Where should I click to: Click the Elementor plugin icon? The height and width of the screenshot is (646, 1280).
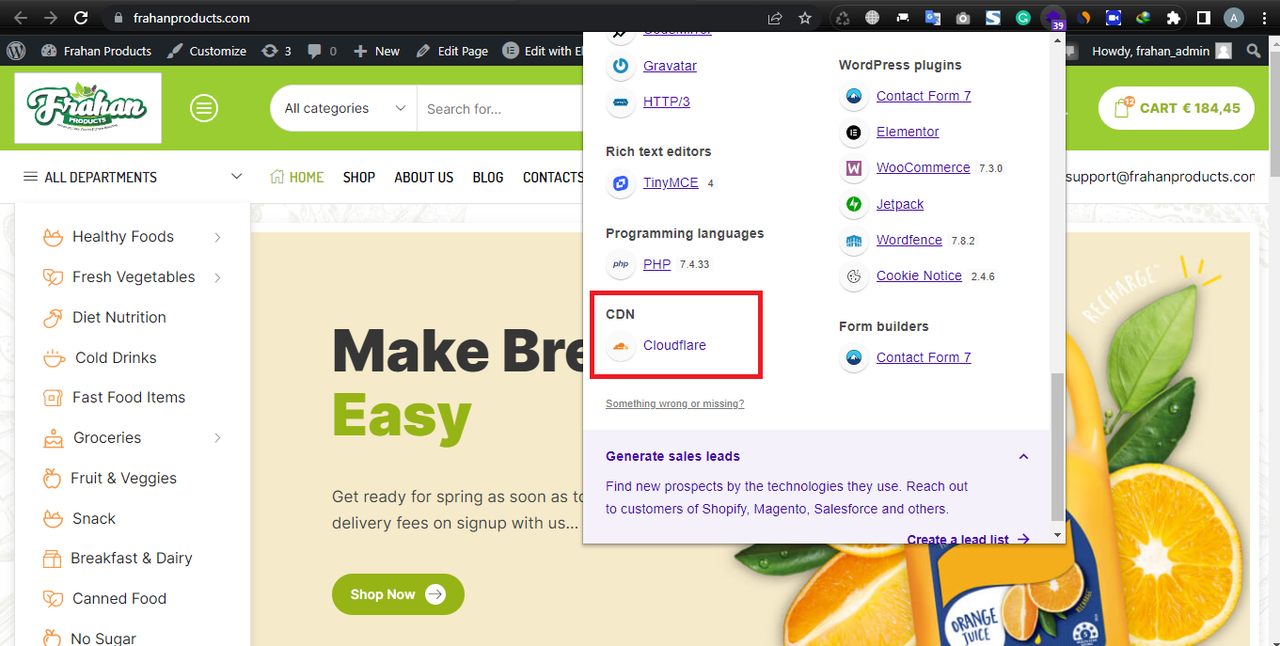click(x=854, y=132)
